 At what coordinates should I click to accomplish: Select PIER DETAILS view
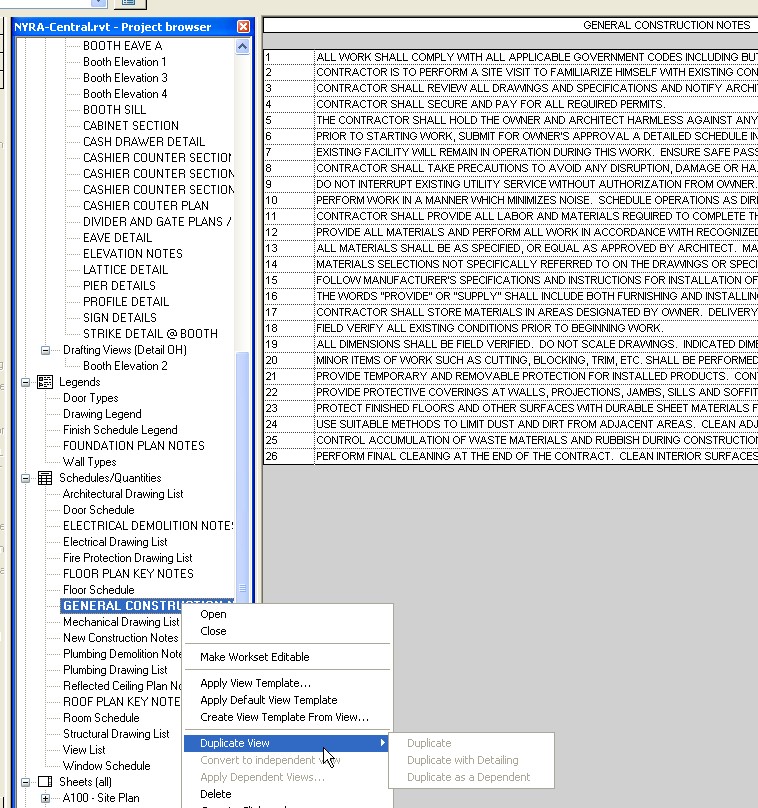119,285
